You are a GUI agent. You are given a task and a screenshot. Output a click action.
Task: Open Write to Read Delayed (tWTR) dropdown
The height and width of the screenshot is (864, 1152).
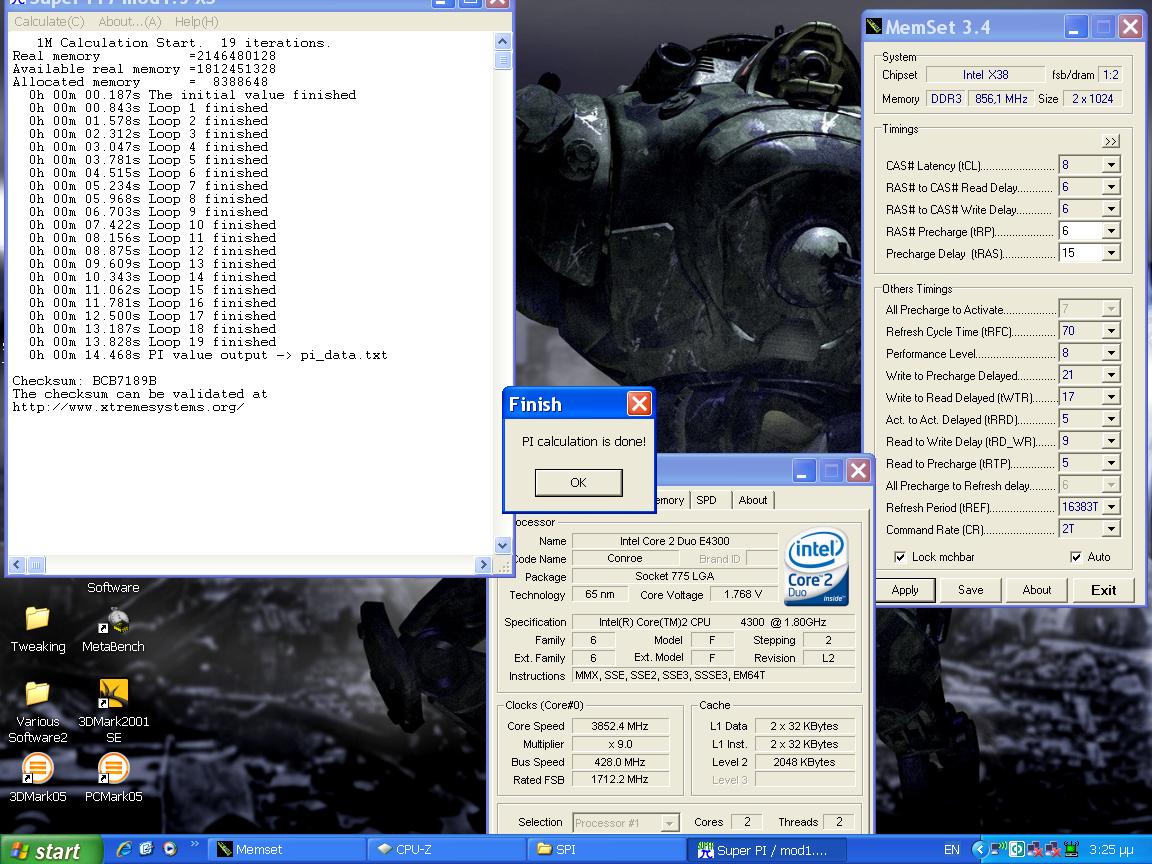tap(1110, 397)
